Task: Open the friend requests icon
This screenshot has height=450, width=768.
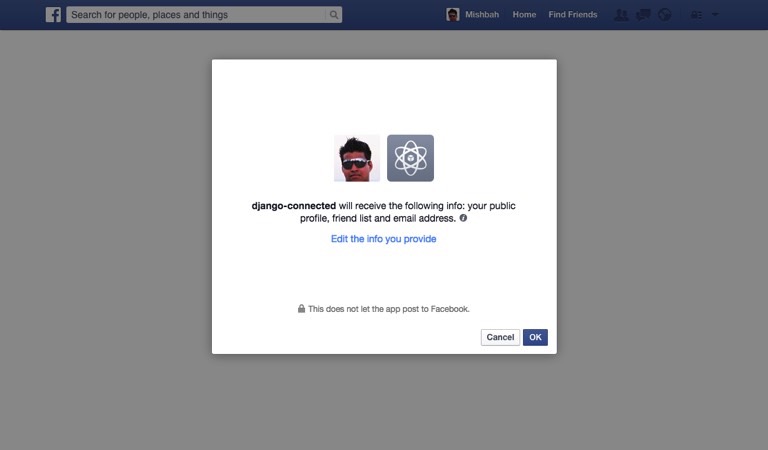Action: 621,15
